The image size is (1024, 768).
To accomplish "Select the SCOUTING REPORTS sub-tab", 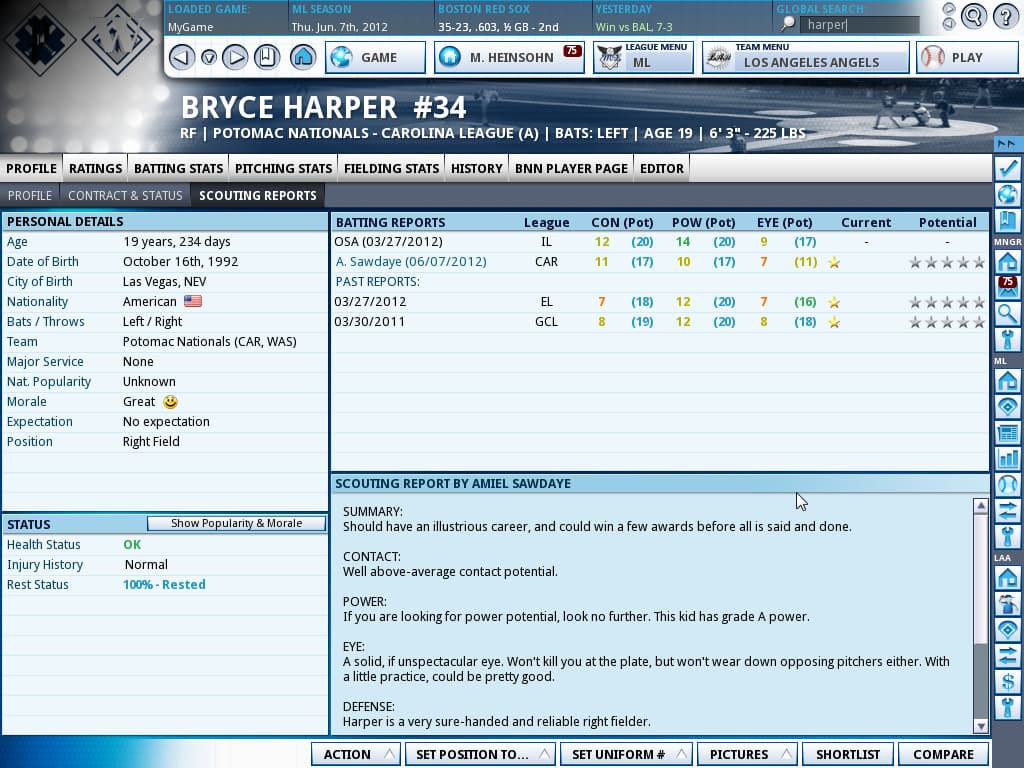I will click(x=258, y=195).
